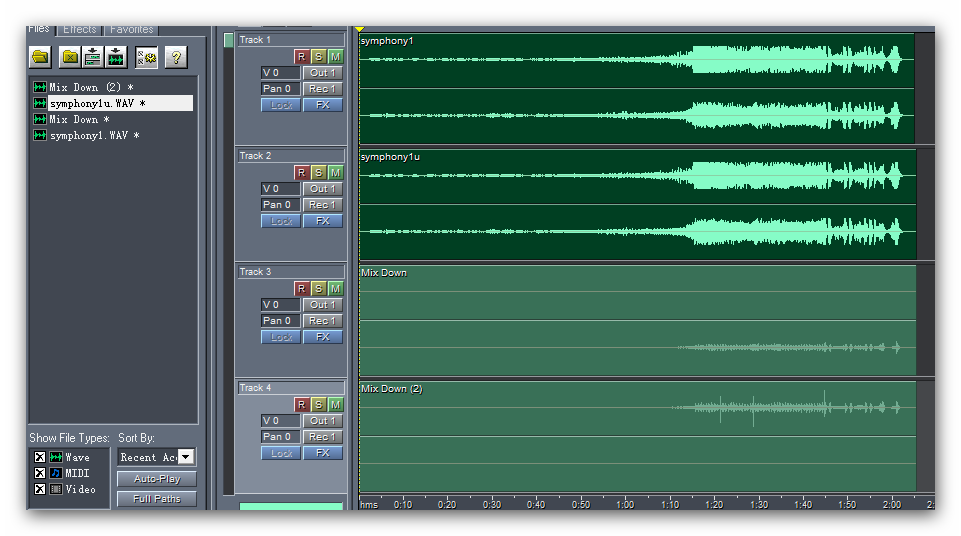Screen dimensions: 961x536
Task: Select the symphony1u clip on Track 2
Action: pos(637,204)
